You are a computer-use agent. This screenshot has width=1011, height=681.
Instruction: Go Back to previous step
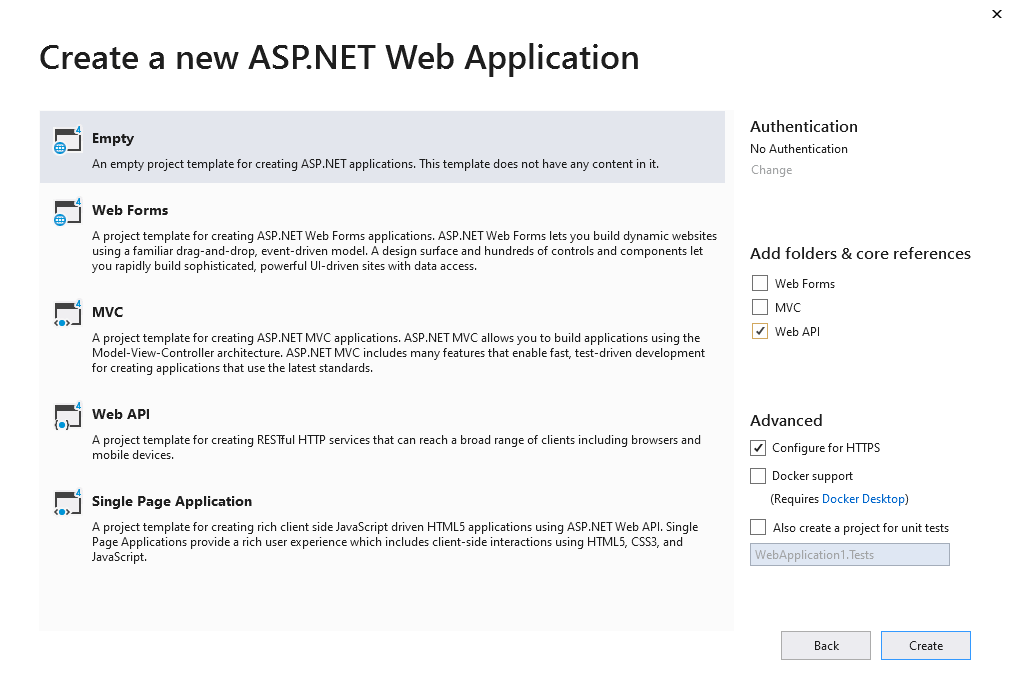[x=826, y=646]
